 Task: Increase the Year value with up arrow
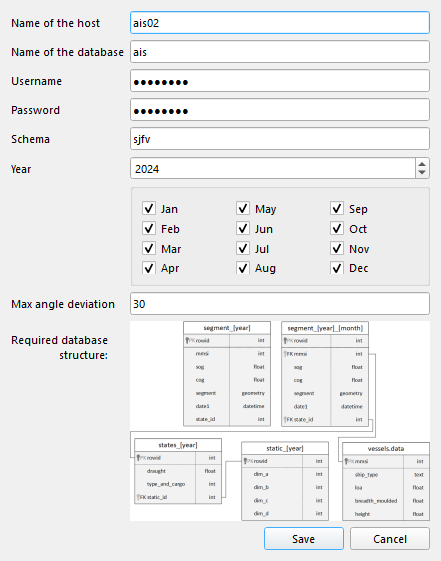(422, 164)
